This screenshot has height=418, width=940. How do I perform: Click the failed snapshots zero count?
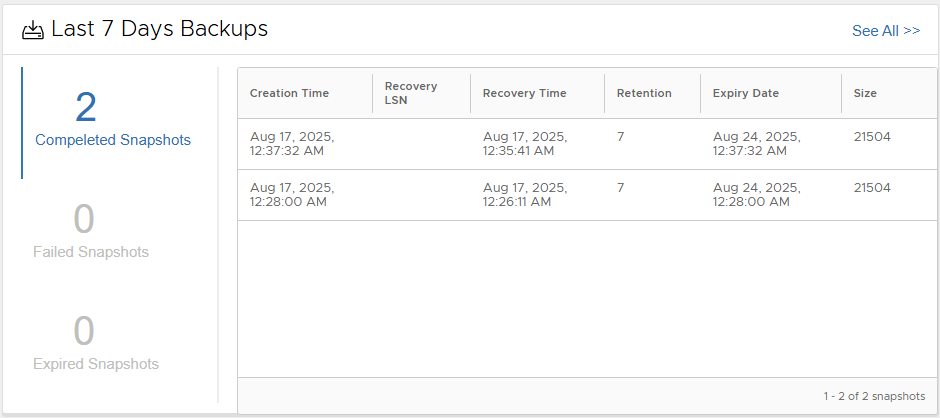point(85,219)
